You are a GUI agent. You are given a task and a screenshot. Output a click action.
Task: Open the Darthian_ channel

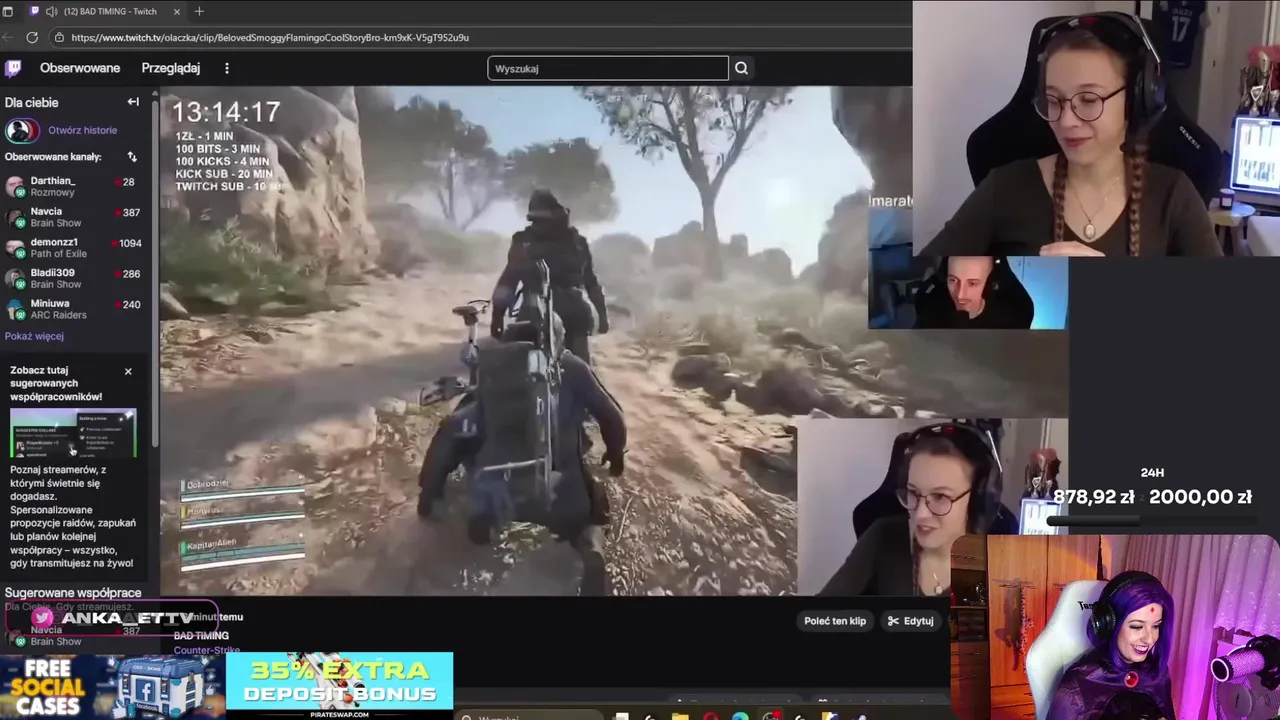(x=75, y=186)
